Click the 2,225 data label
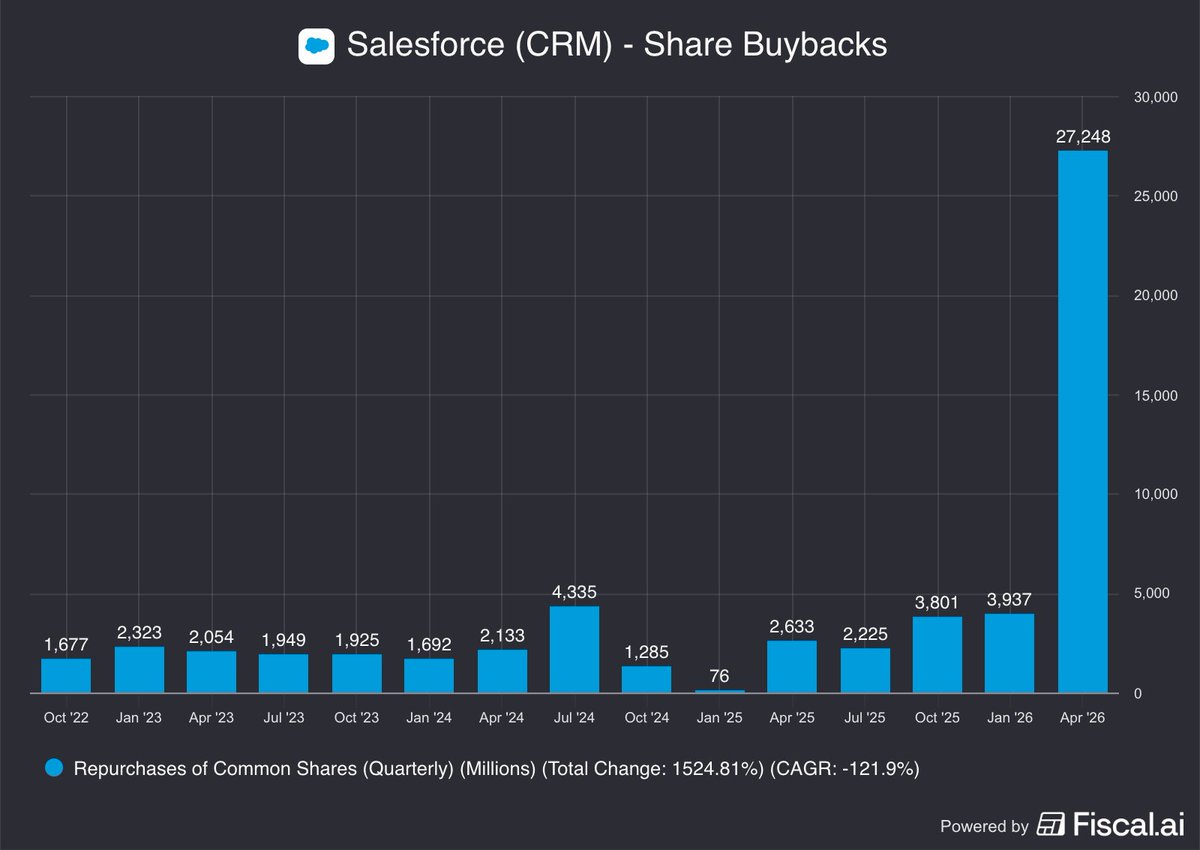This screenshot has width=1200, height=850. tap(865, 634)
